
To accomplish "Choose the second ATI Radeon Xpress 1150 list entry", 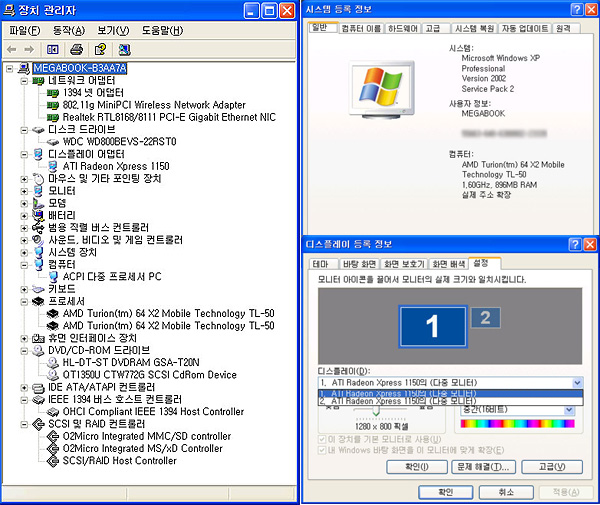I will pyautogui.click(x=450, y=401).
